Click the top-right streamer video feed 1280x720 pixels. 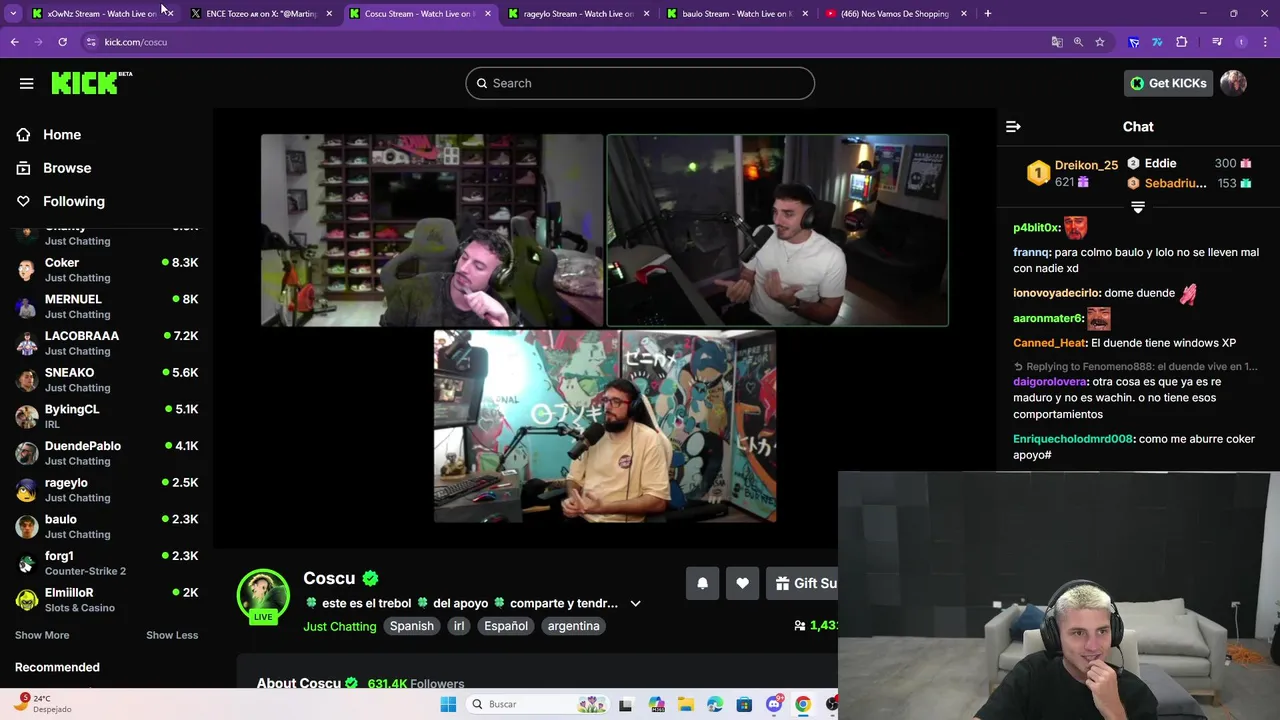click(777, 230)
